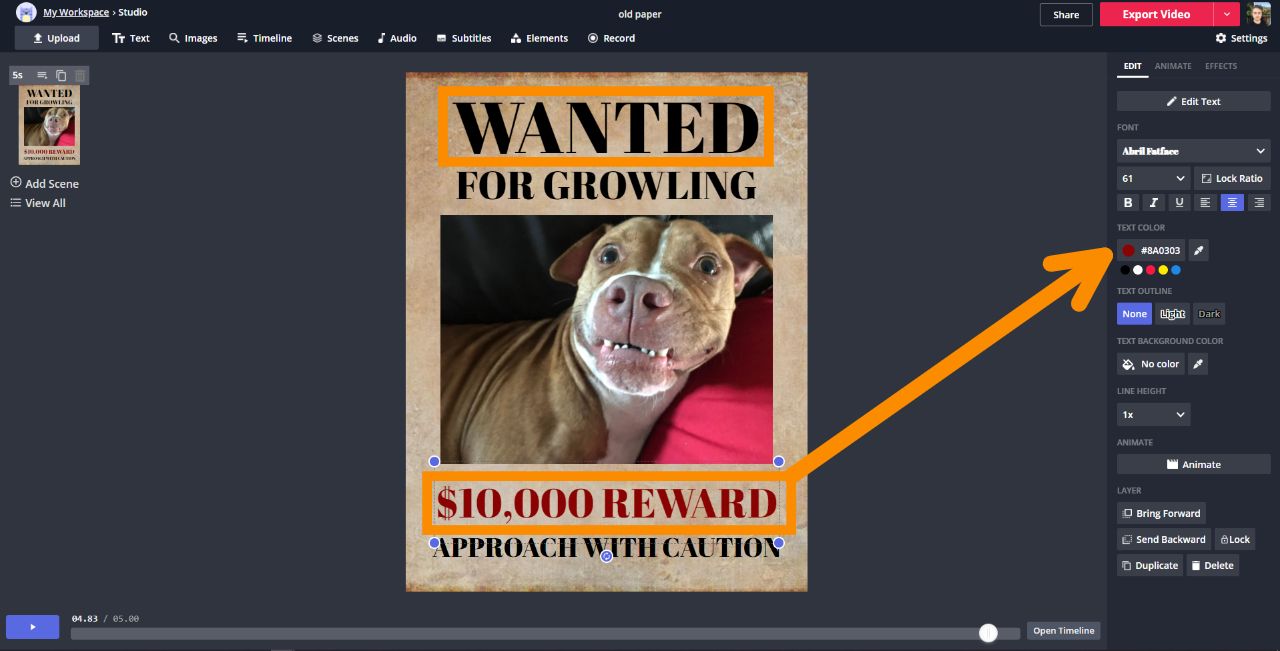Click the playback scrubber handle

tap(988, 632)
